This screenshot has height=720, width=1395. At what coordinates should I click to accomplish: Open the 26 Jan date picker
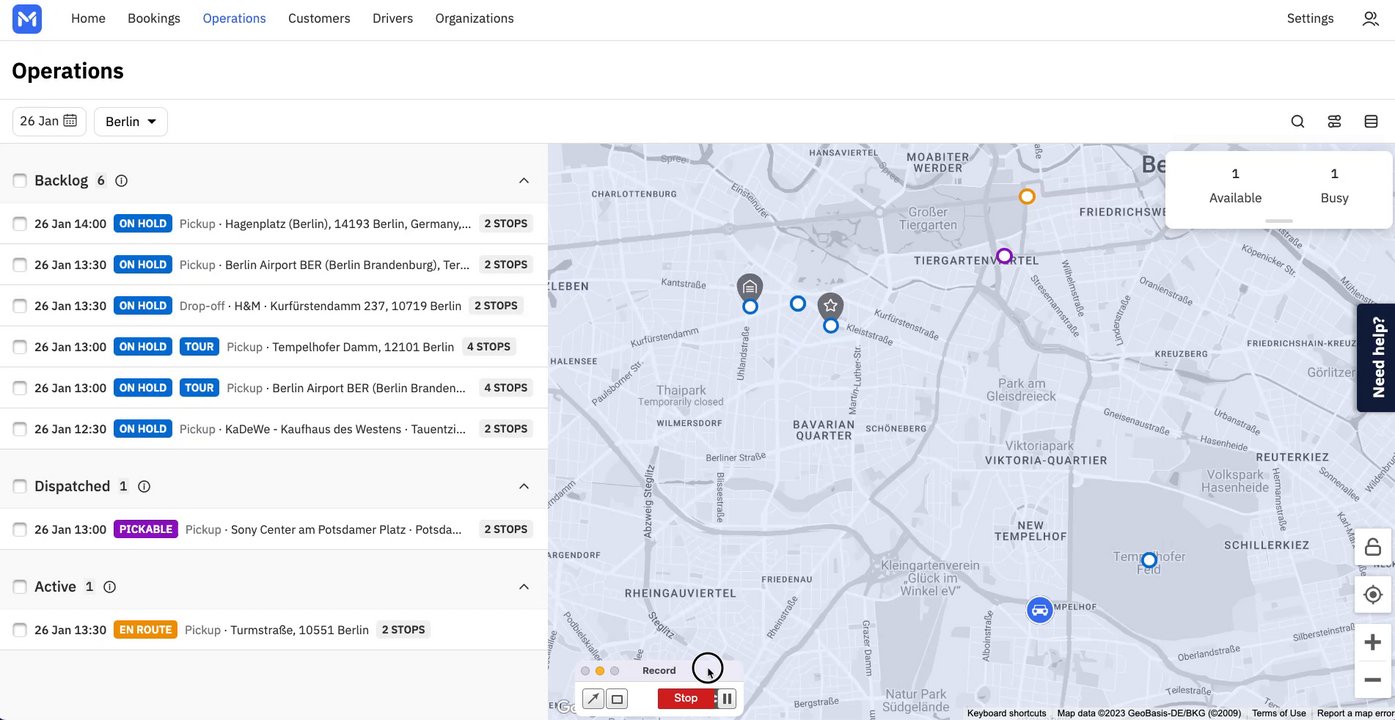pyautogui.click(x=49, y=121)
